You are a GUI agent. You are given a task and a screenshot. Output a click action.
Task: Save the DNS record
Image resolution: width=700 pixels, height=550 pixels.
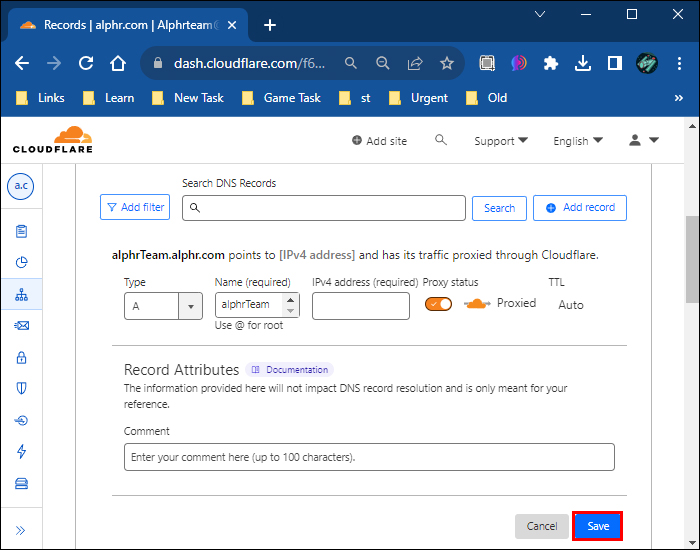click(598, 526)
